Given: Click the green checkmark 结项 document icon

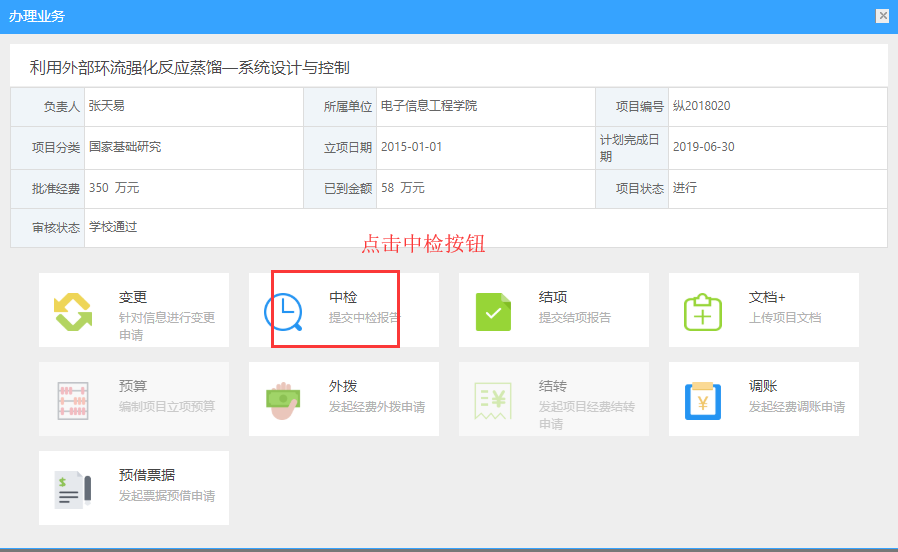Looking at the screenshot, I should click(493, 311).
